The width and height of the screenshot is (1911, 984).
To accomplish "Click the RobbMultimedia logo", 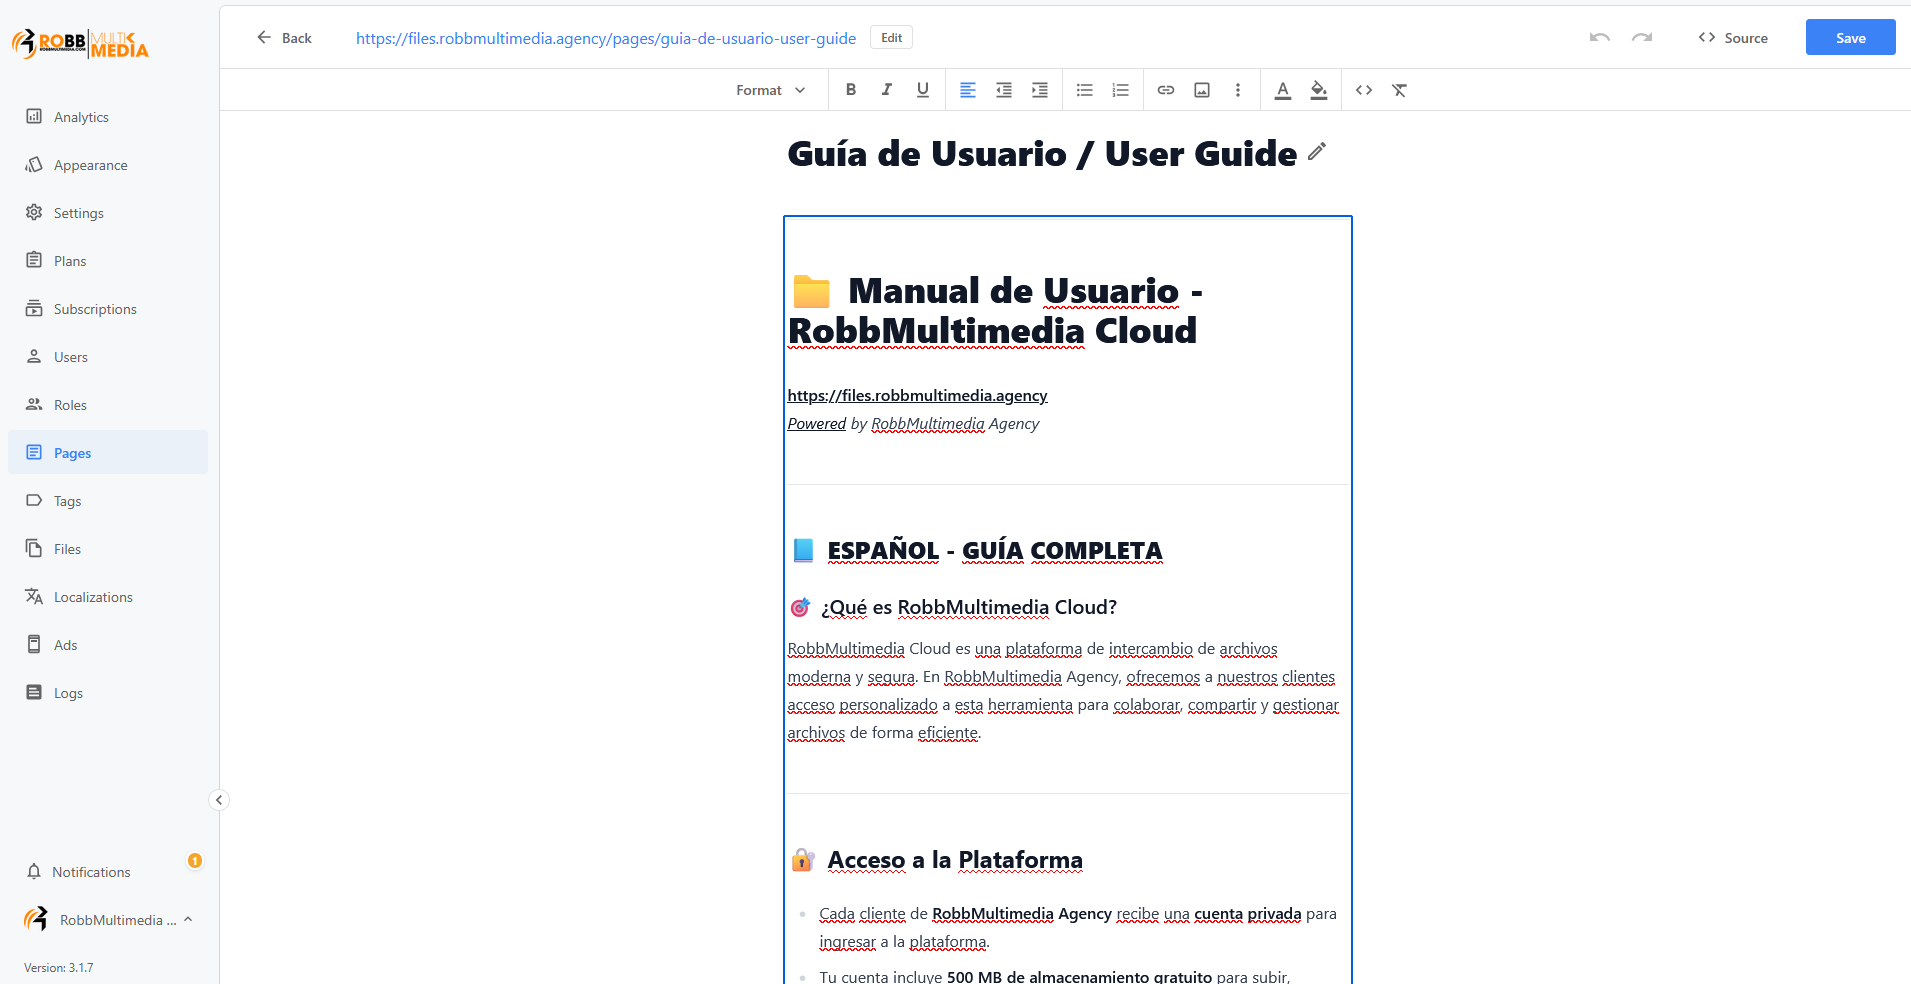I will click(x=80, y=44).
